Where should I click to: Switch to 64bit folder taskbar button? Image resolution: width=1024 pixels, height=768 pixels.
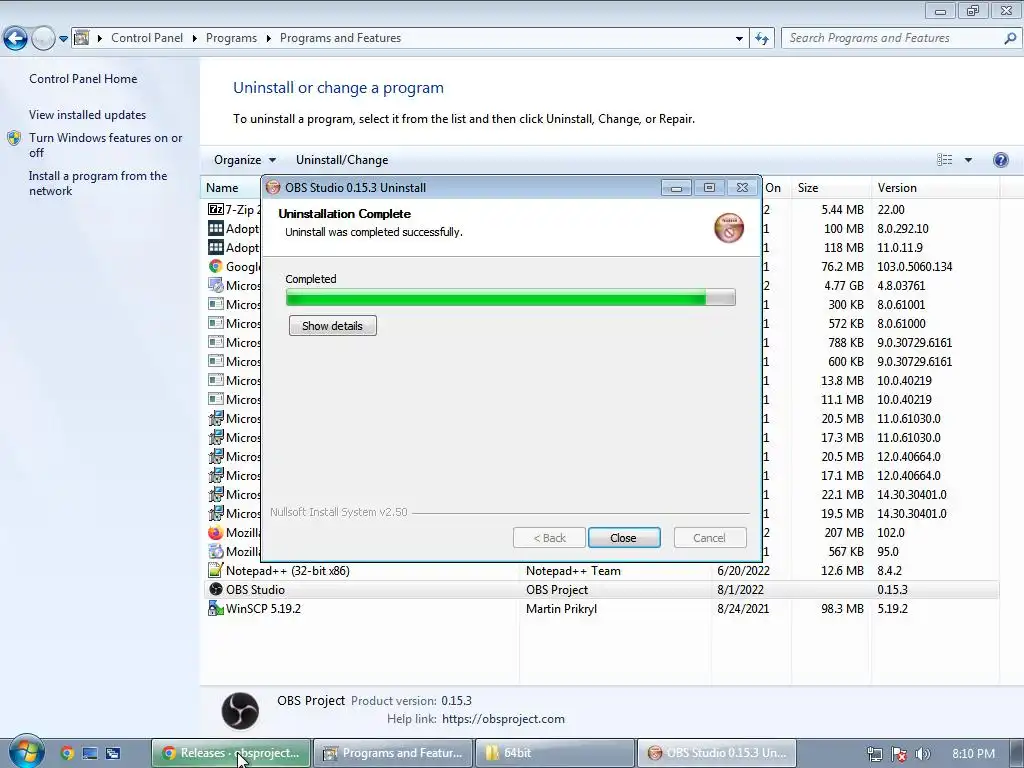click(x=554, y=753)
